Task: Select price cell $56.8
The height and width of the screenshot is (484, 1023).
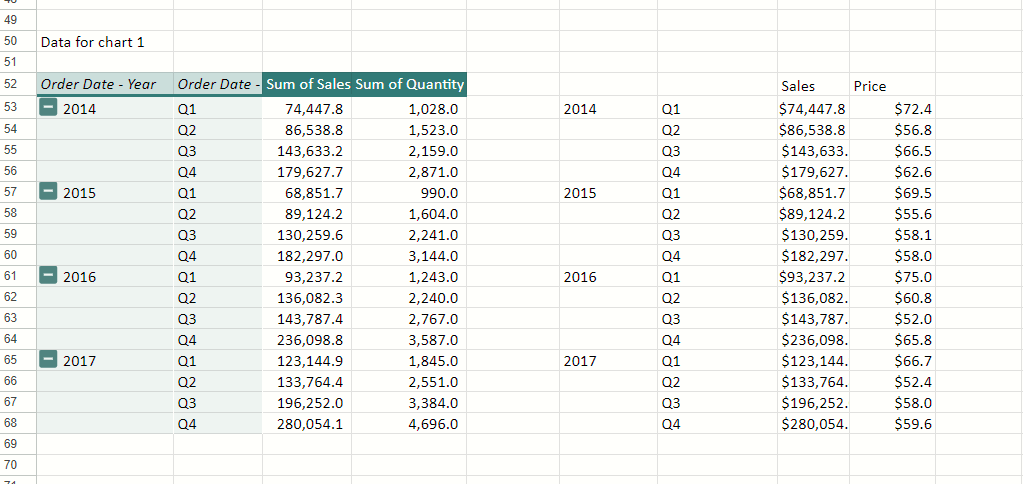Action: (892, 130)
